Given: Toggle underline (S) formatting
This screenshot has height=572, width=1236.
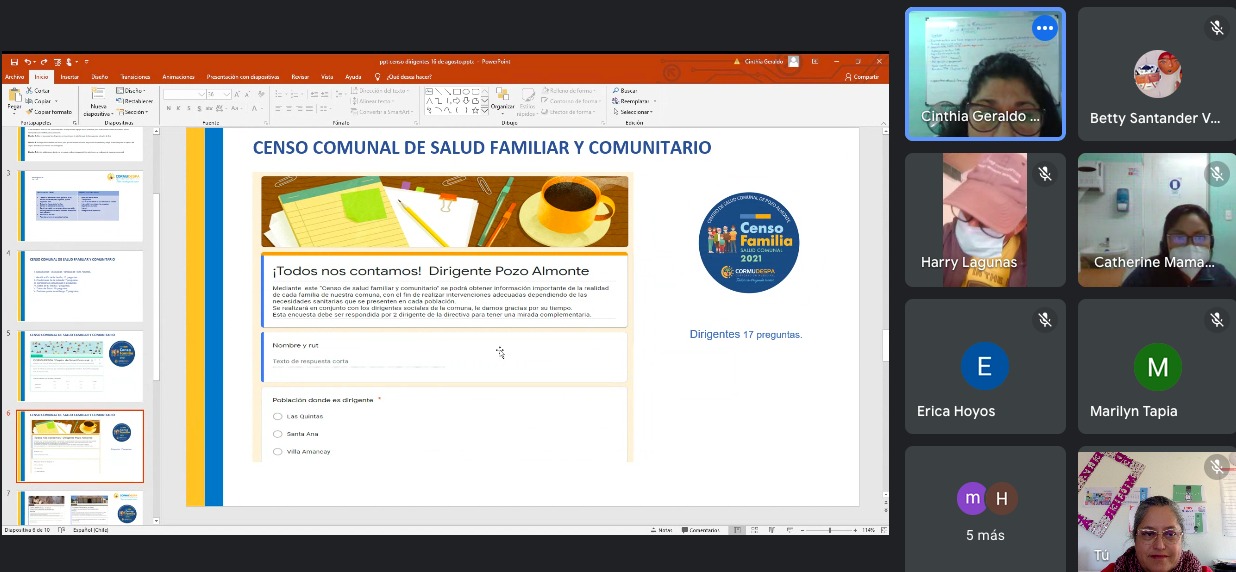Looking at the screenshot, I should click(x=188, y=108).
